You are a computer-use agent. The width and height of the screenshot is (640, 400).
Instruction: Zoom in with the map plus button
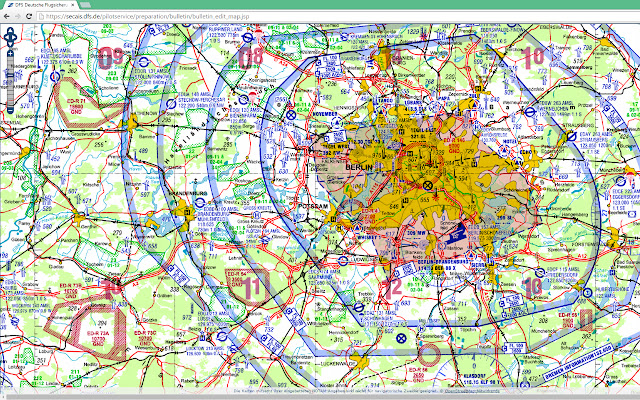pos(10,53)
